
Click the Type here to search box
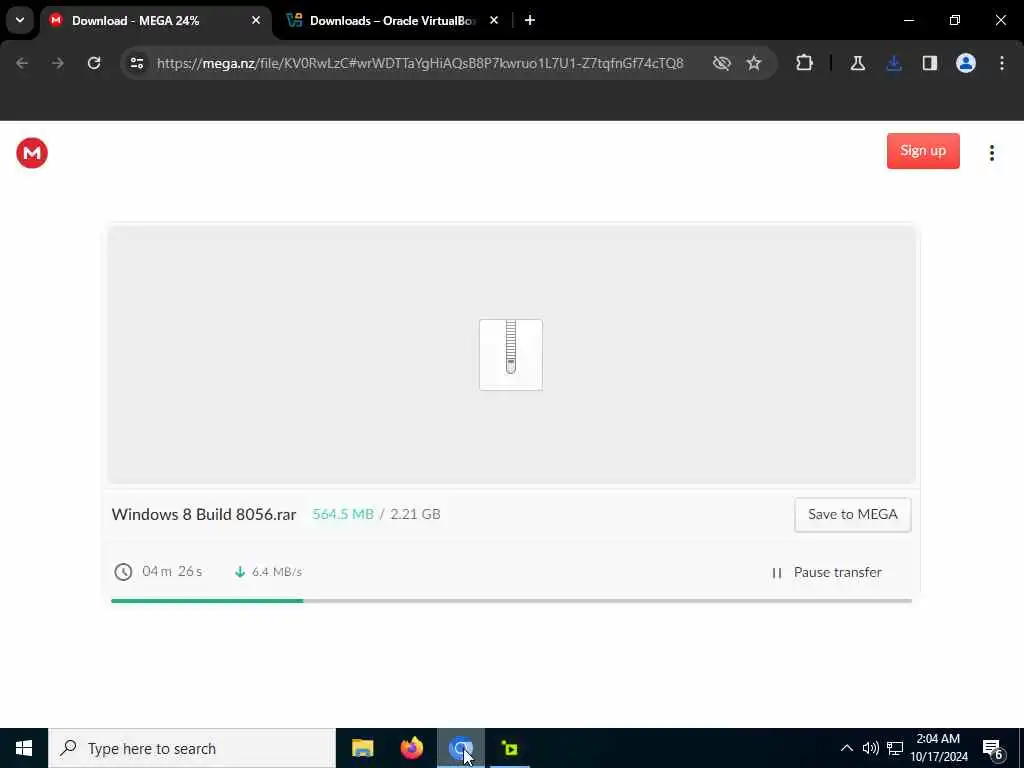point(192,748)
